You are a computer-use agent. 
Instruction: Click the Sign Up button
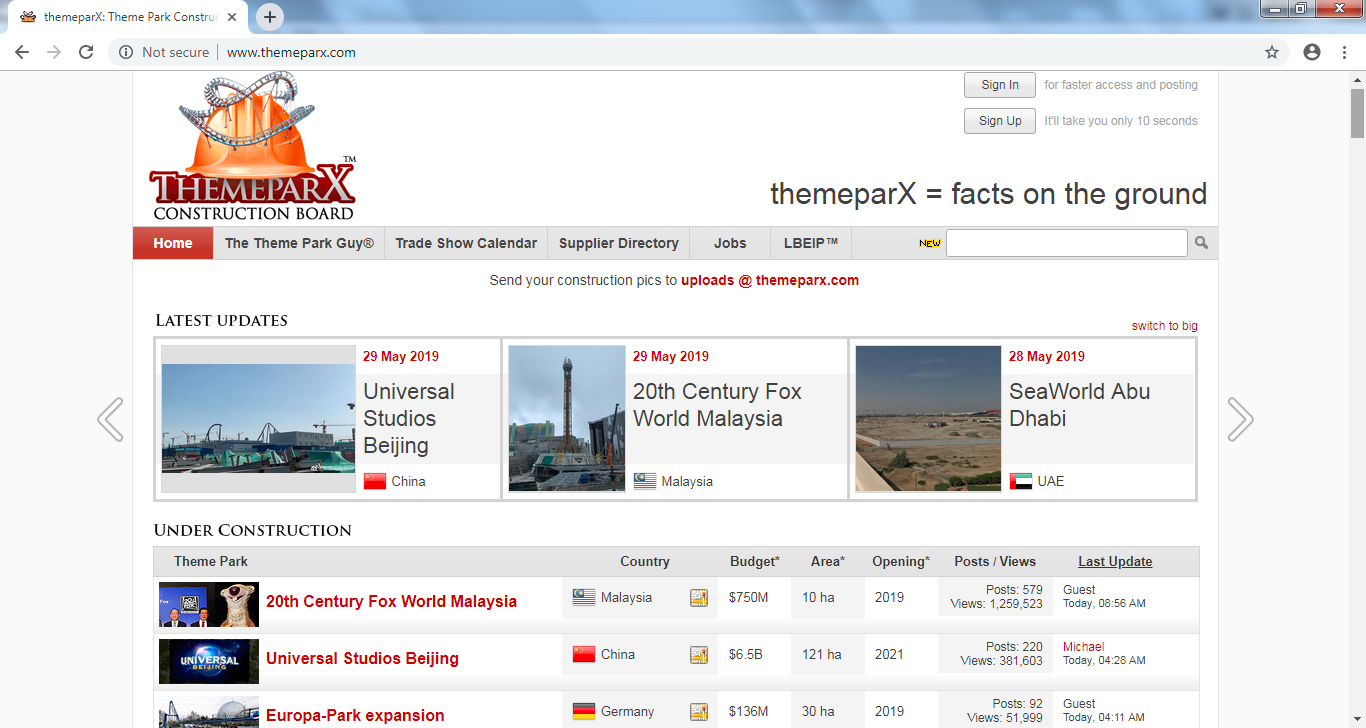pos(1000,121)
